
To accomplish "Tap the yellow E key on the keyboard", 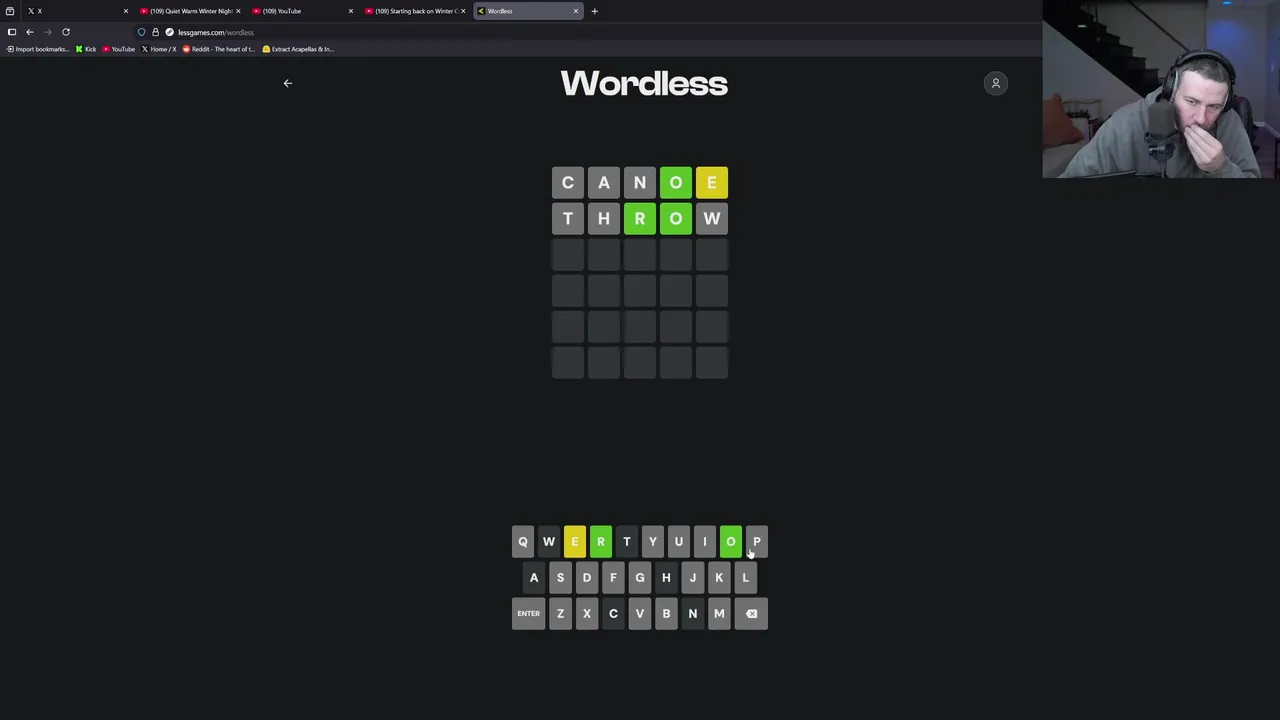I will (x=575, y=542).
